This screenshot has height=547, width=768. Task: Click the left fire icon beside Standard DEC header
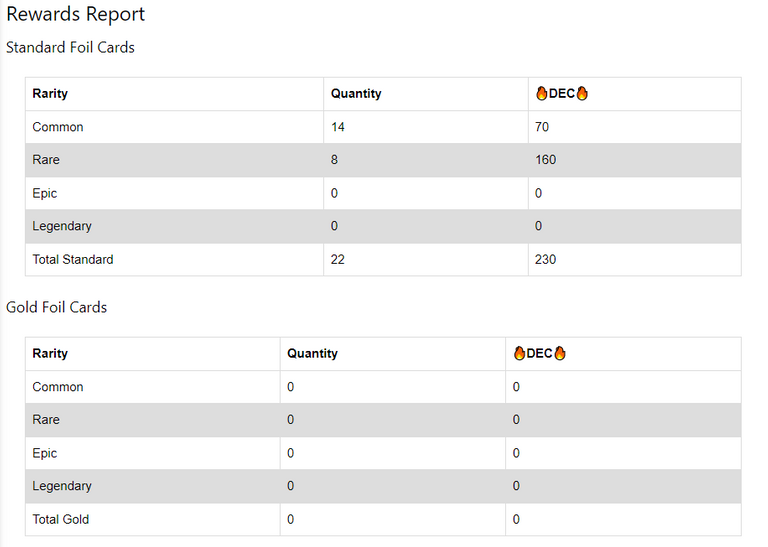pyautogui.click(x=541, y=94)
